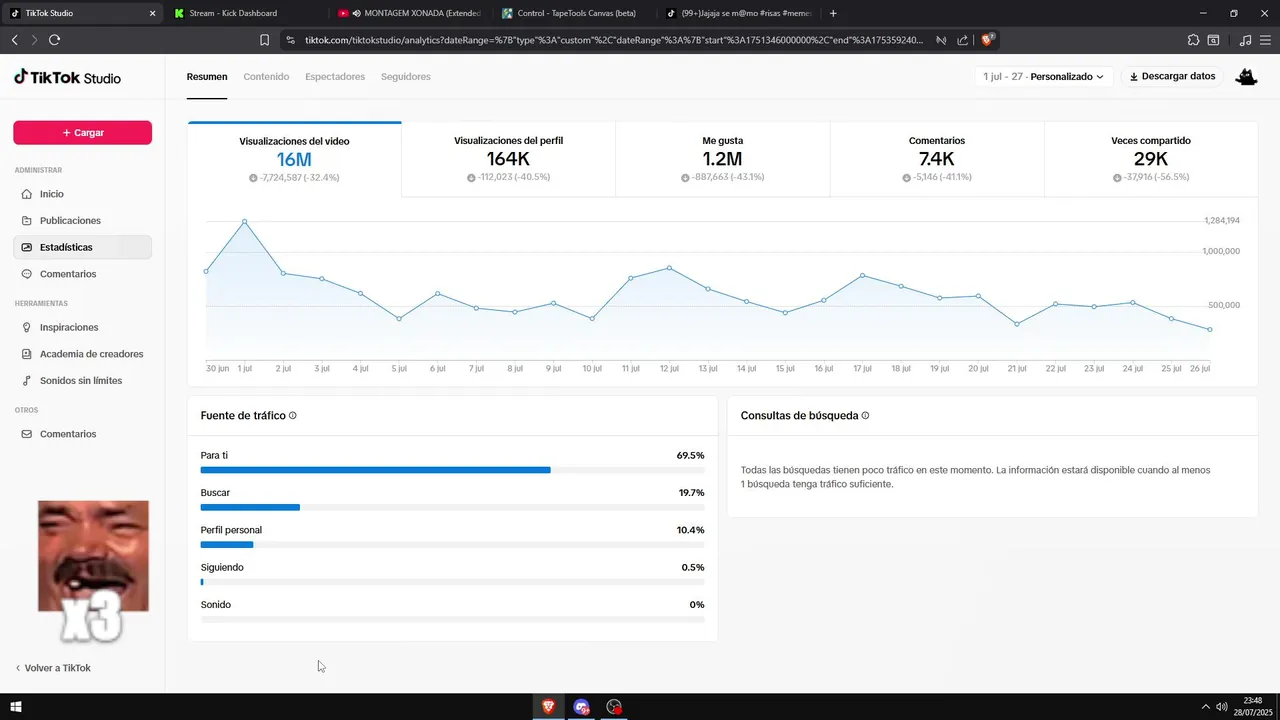This screenshot has height=720, width=1280.
Task: Switch to the Espectadores tab
Action: (x=335, y=77)
